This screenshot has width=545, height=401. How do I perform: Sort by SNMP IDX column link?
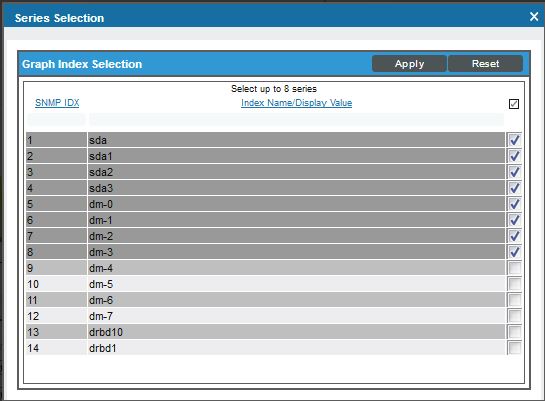point(57,103)
